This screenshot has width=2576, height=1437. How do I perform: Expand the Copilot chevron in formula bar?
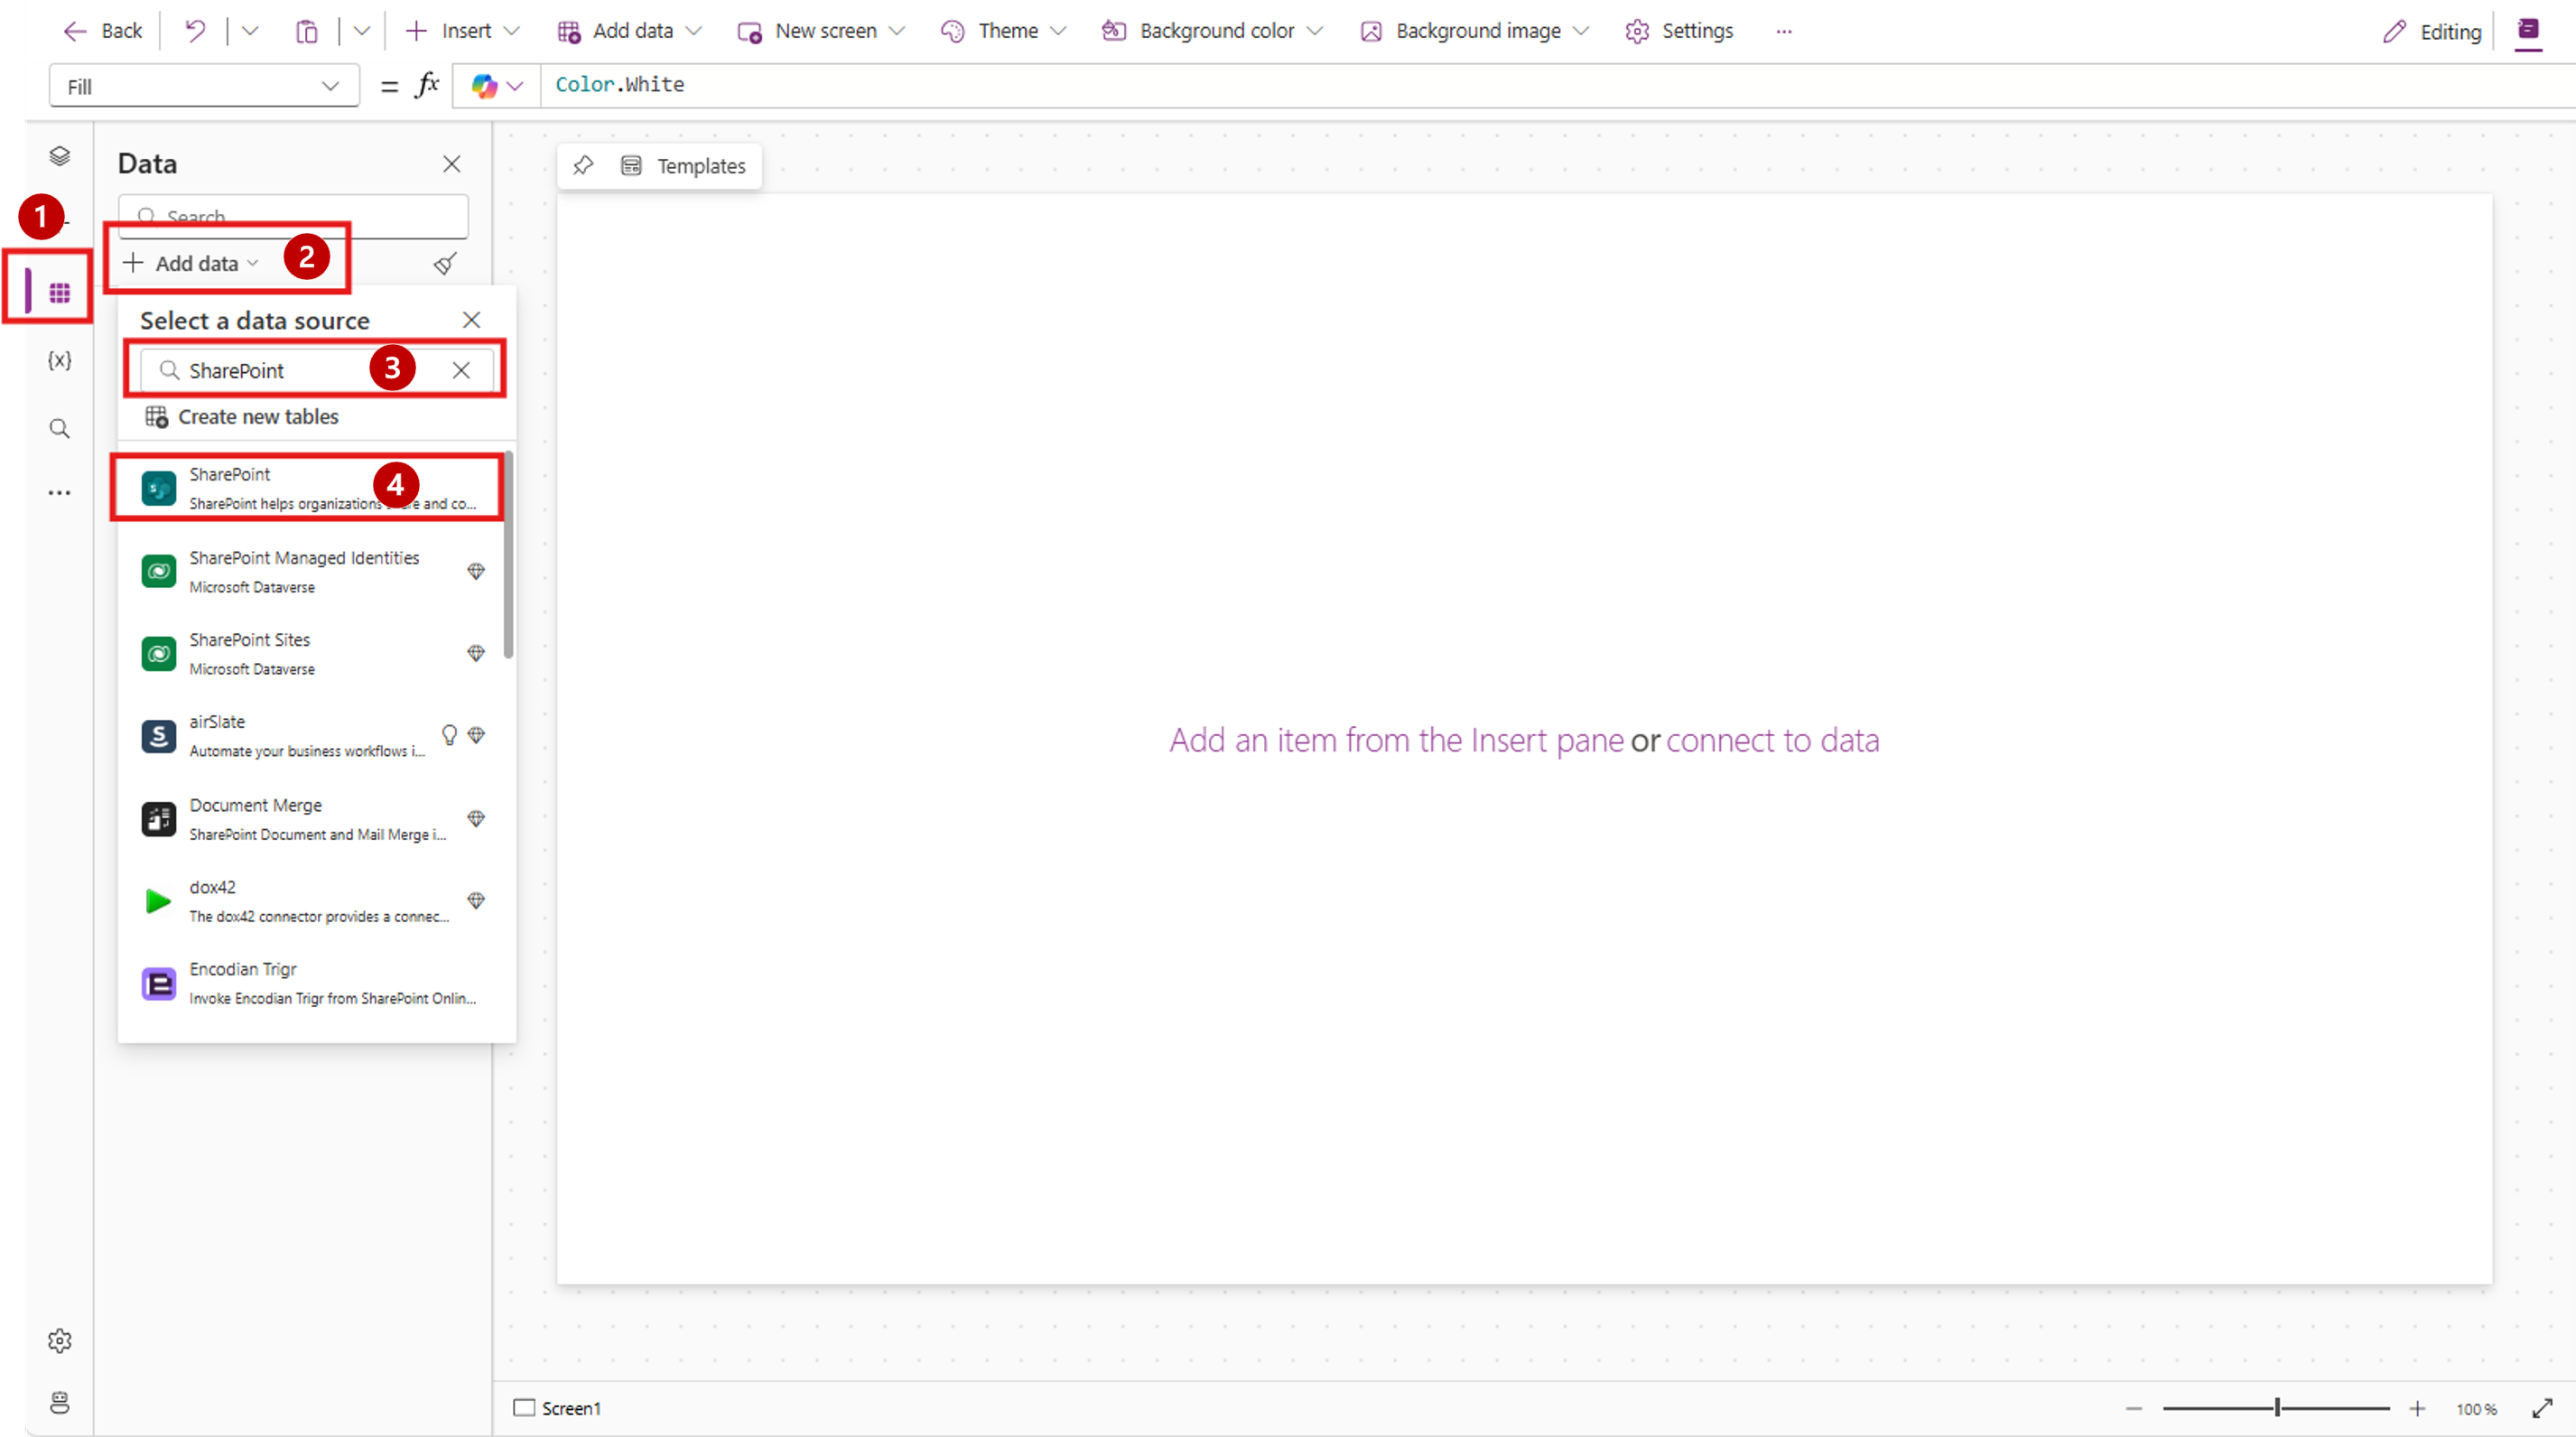tap(515, 86)
